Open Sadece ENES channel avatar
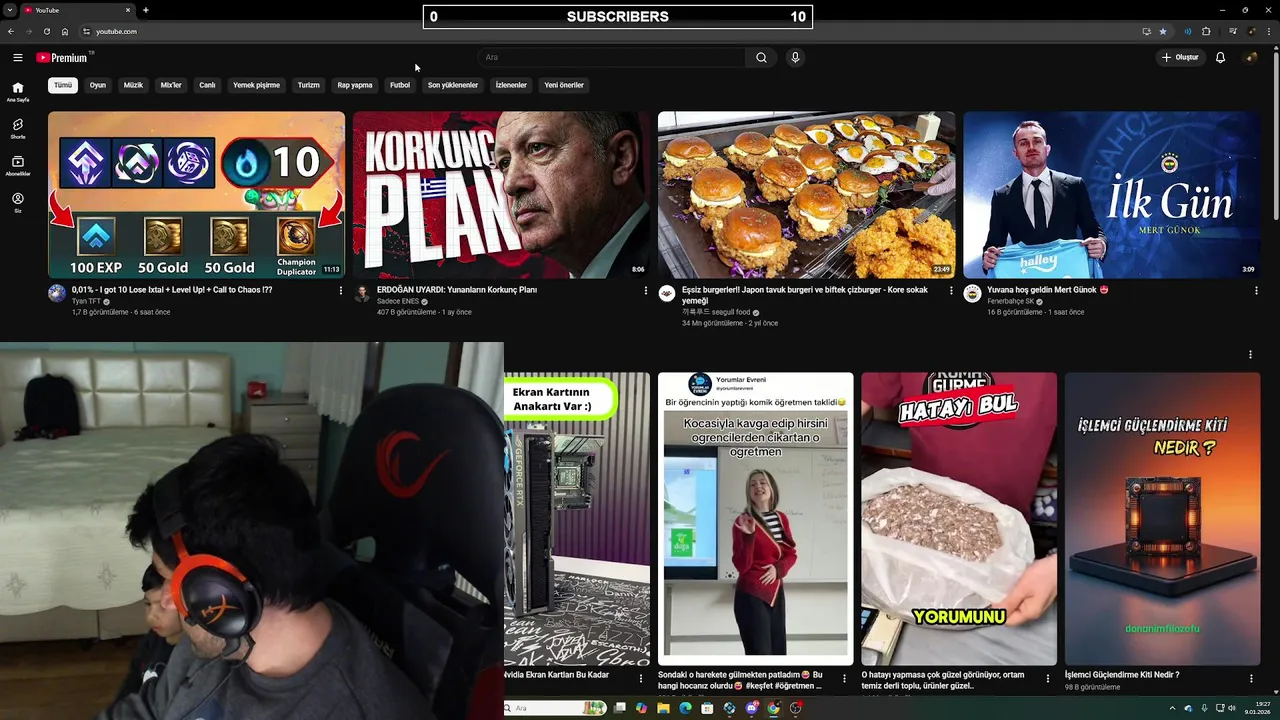Viewport: 1280px width, 720px height. tap(362, 293)
